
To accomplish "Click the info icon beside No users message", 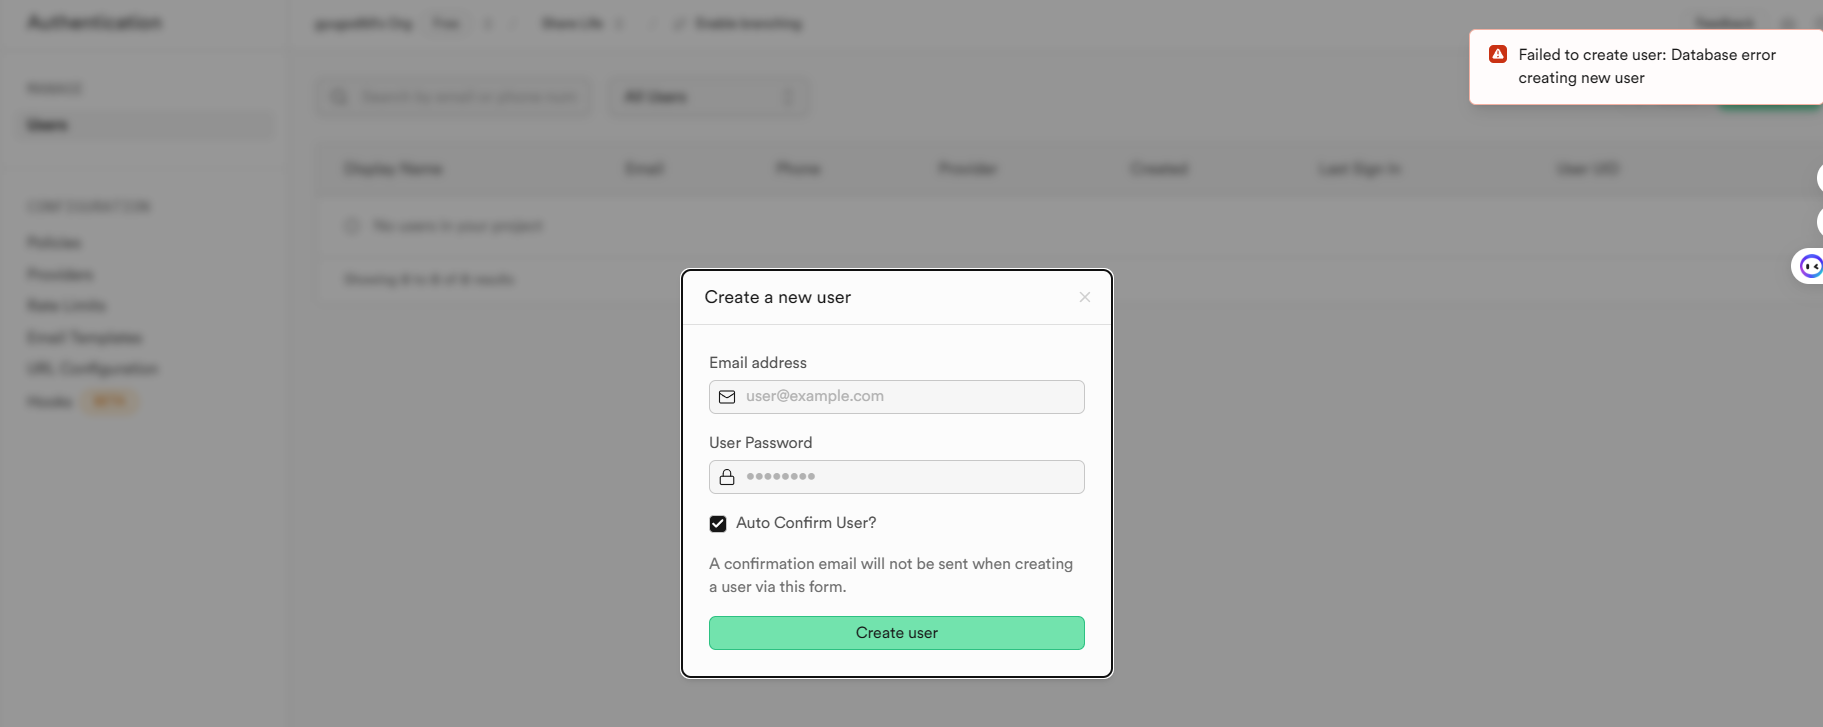I will pos(352,226).
